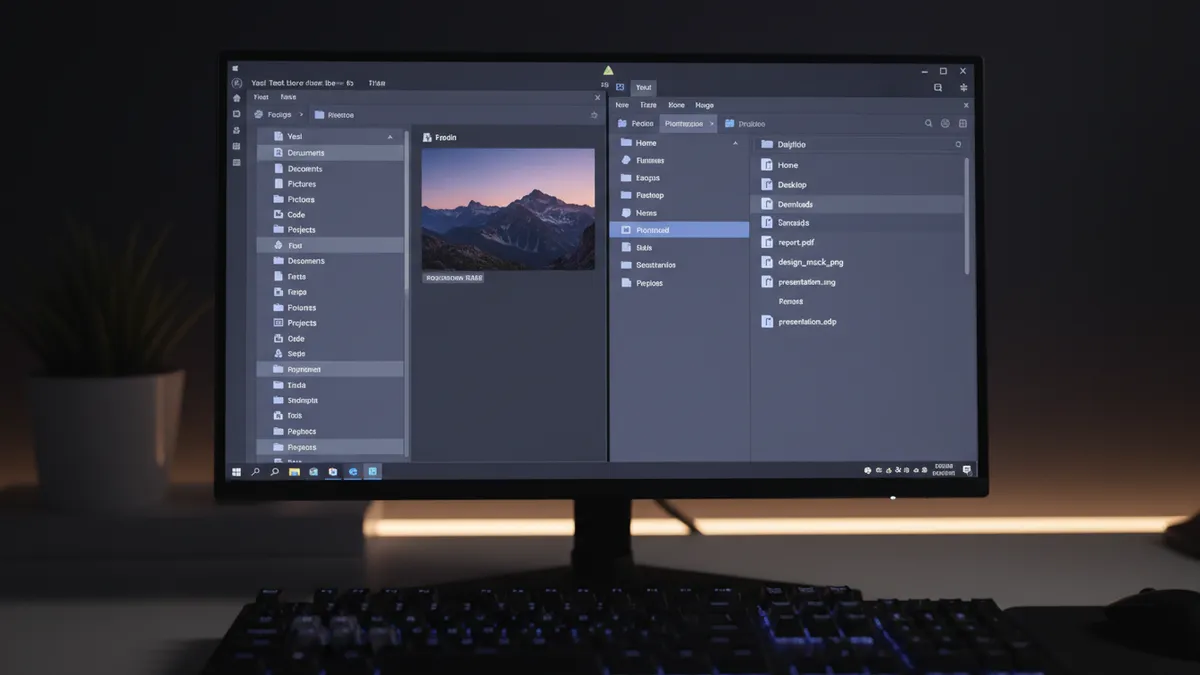Click the star favorite icon in left pane
Screen dimensions: 1200x675
coord(594,115)
